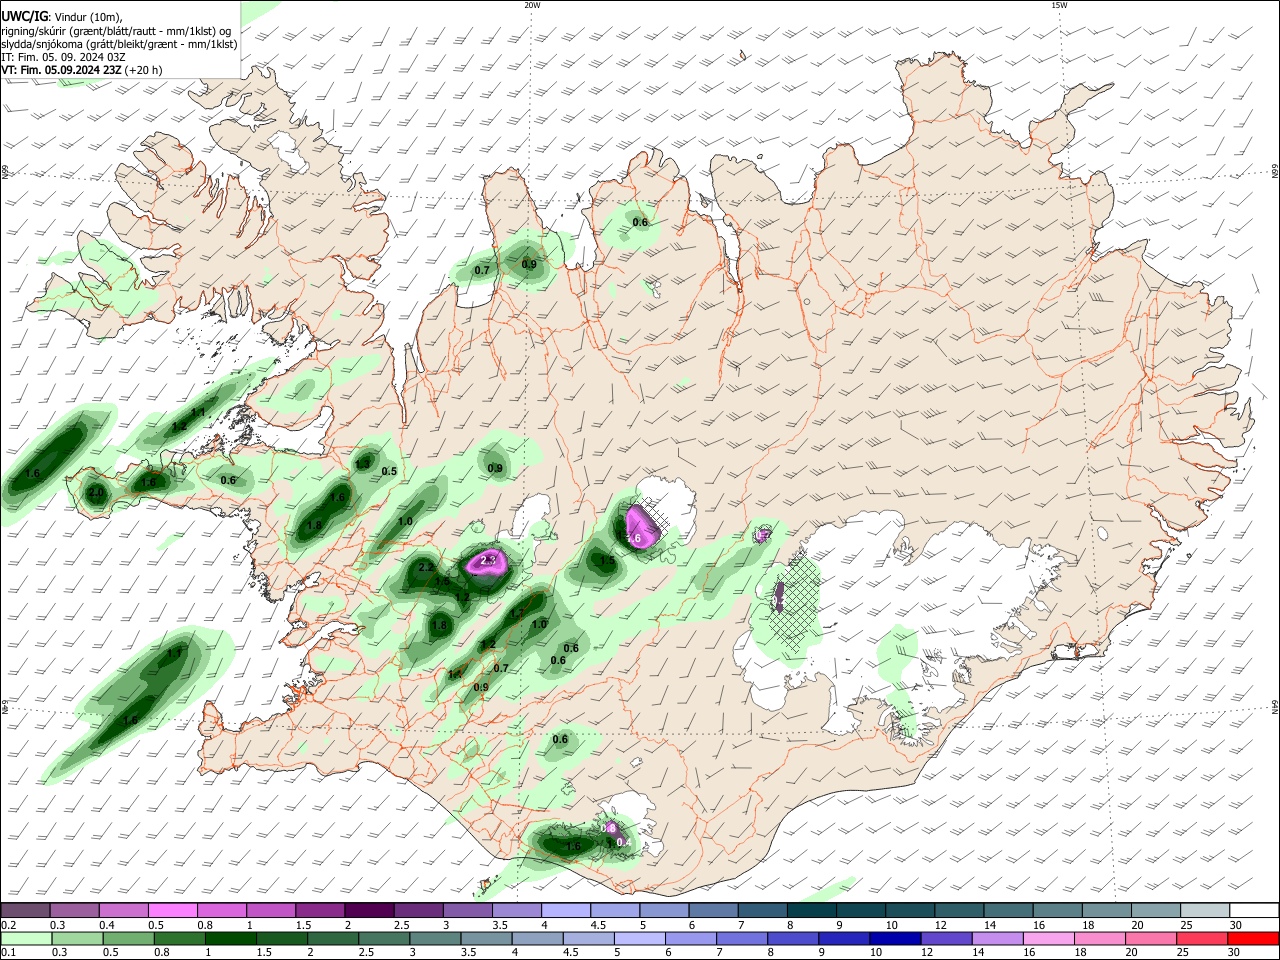Click the pale green 0.1 rain swatch
This screenshot has width=1280, height=960.
(25, 938)
